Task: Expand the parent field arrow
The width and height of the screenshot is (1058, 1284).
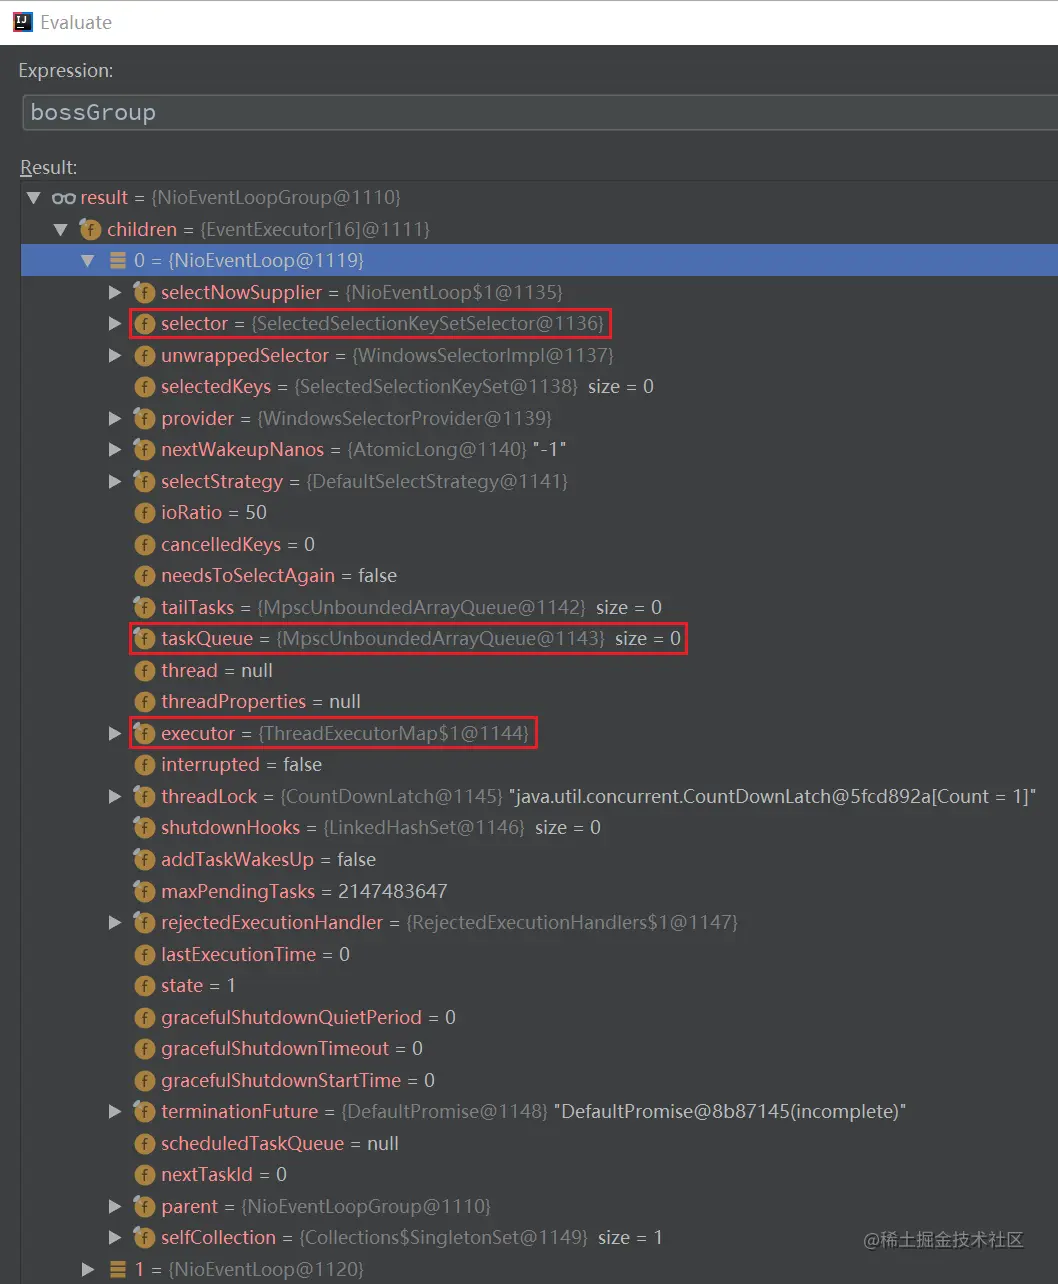Action: click(116, 1207)
